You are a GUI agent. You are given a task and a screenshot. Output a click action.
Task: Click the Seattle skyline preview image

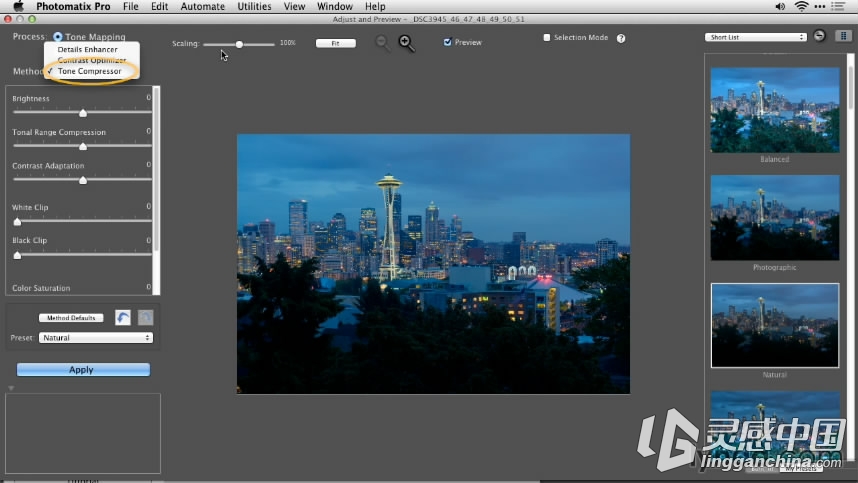point(433,264)
